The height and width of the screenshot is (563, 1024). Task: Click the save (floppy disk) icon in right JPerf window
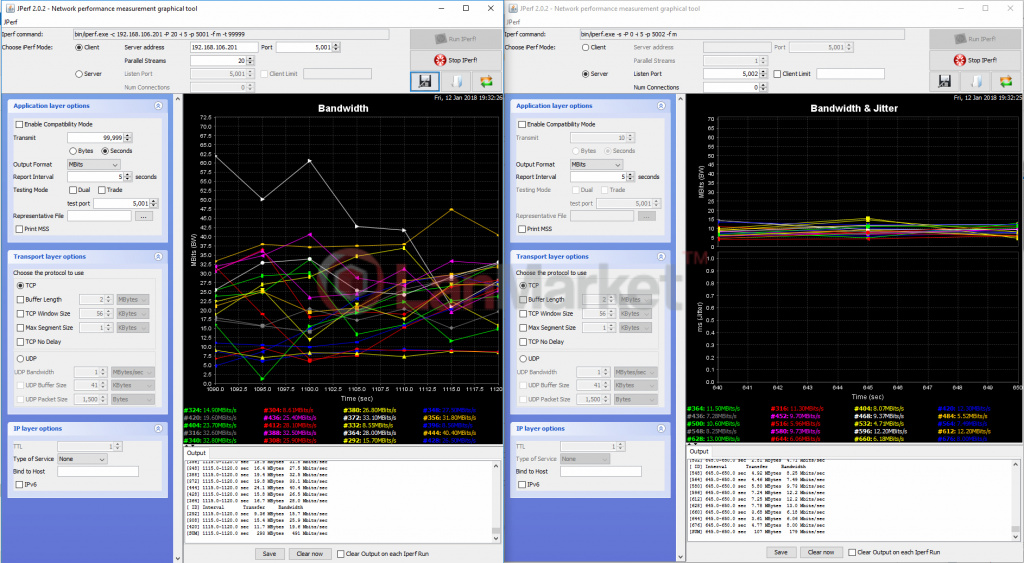944,82
